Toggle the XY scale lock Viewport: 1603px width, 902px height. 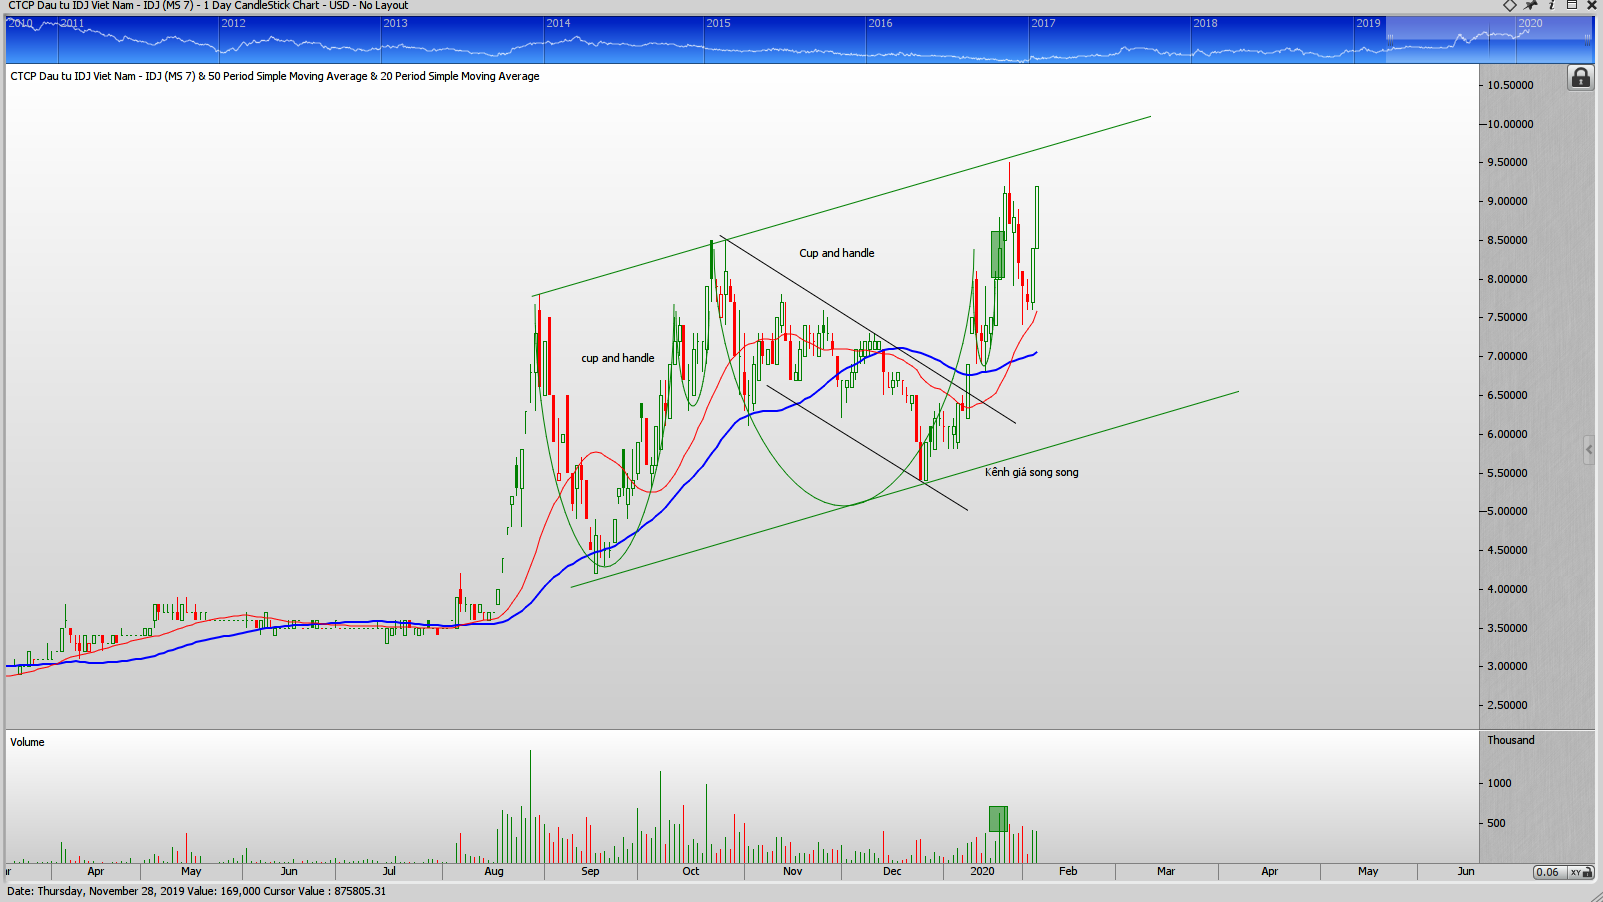pos(1579,872)
